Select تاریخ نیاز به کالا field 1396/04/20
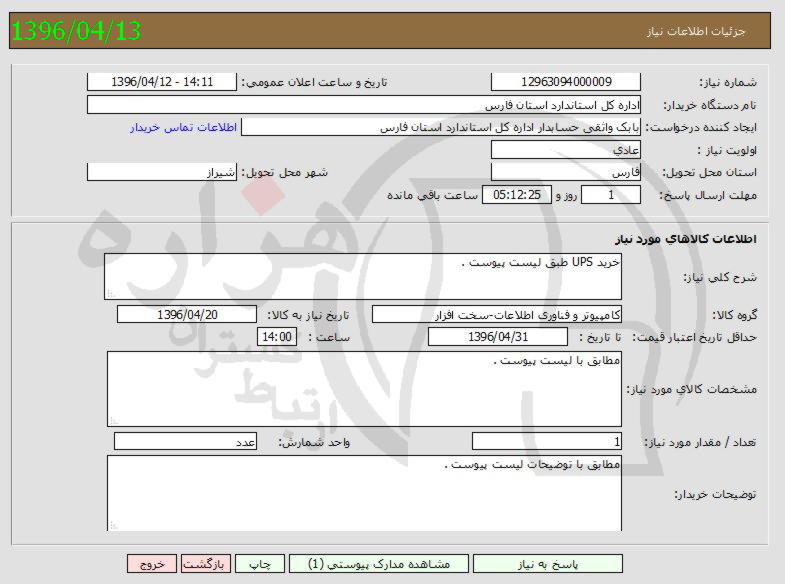 pyautogui.click(x=186, y=315)
